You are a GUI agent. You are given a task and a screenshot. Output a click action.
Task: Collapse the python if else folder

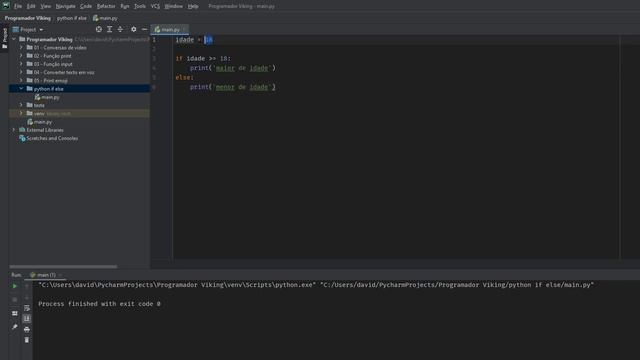(x=21, y=89)
